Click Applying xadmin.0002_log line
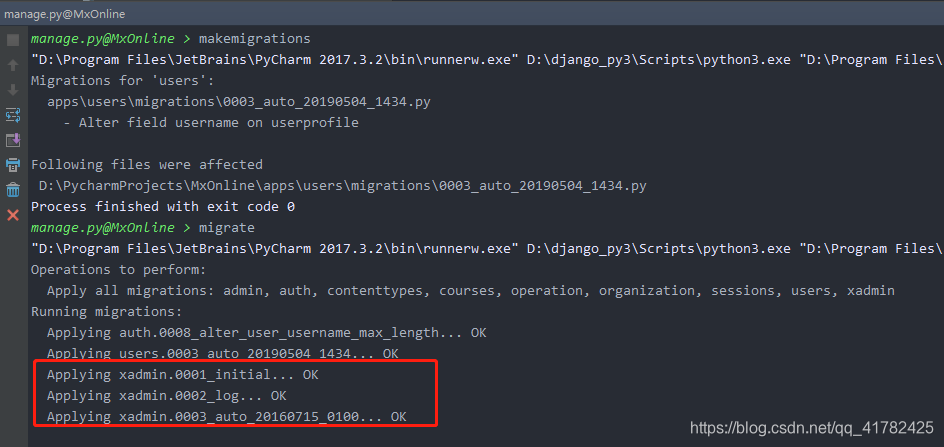The image size is (944, 447). (x=167, y=396)
